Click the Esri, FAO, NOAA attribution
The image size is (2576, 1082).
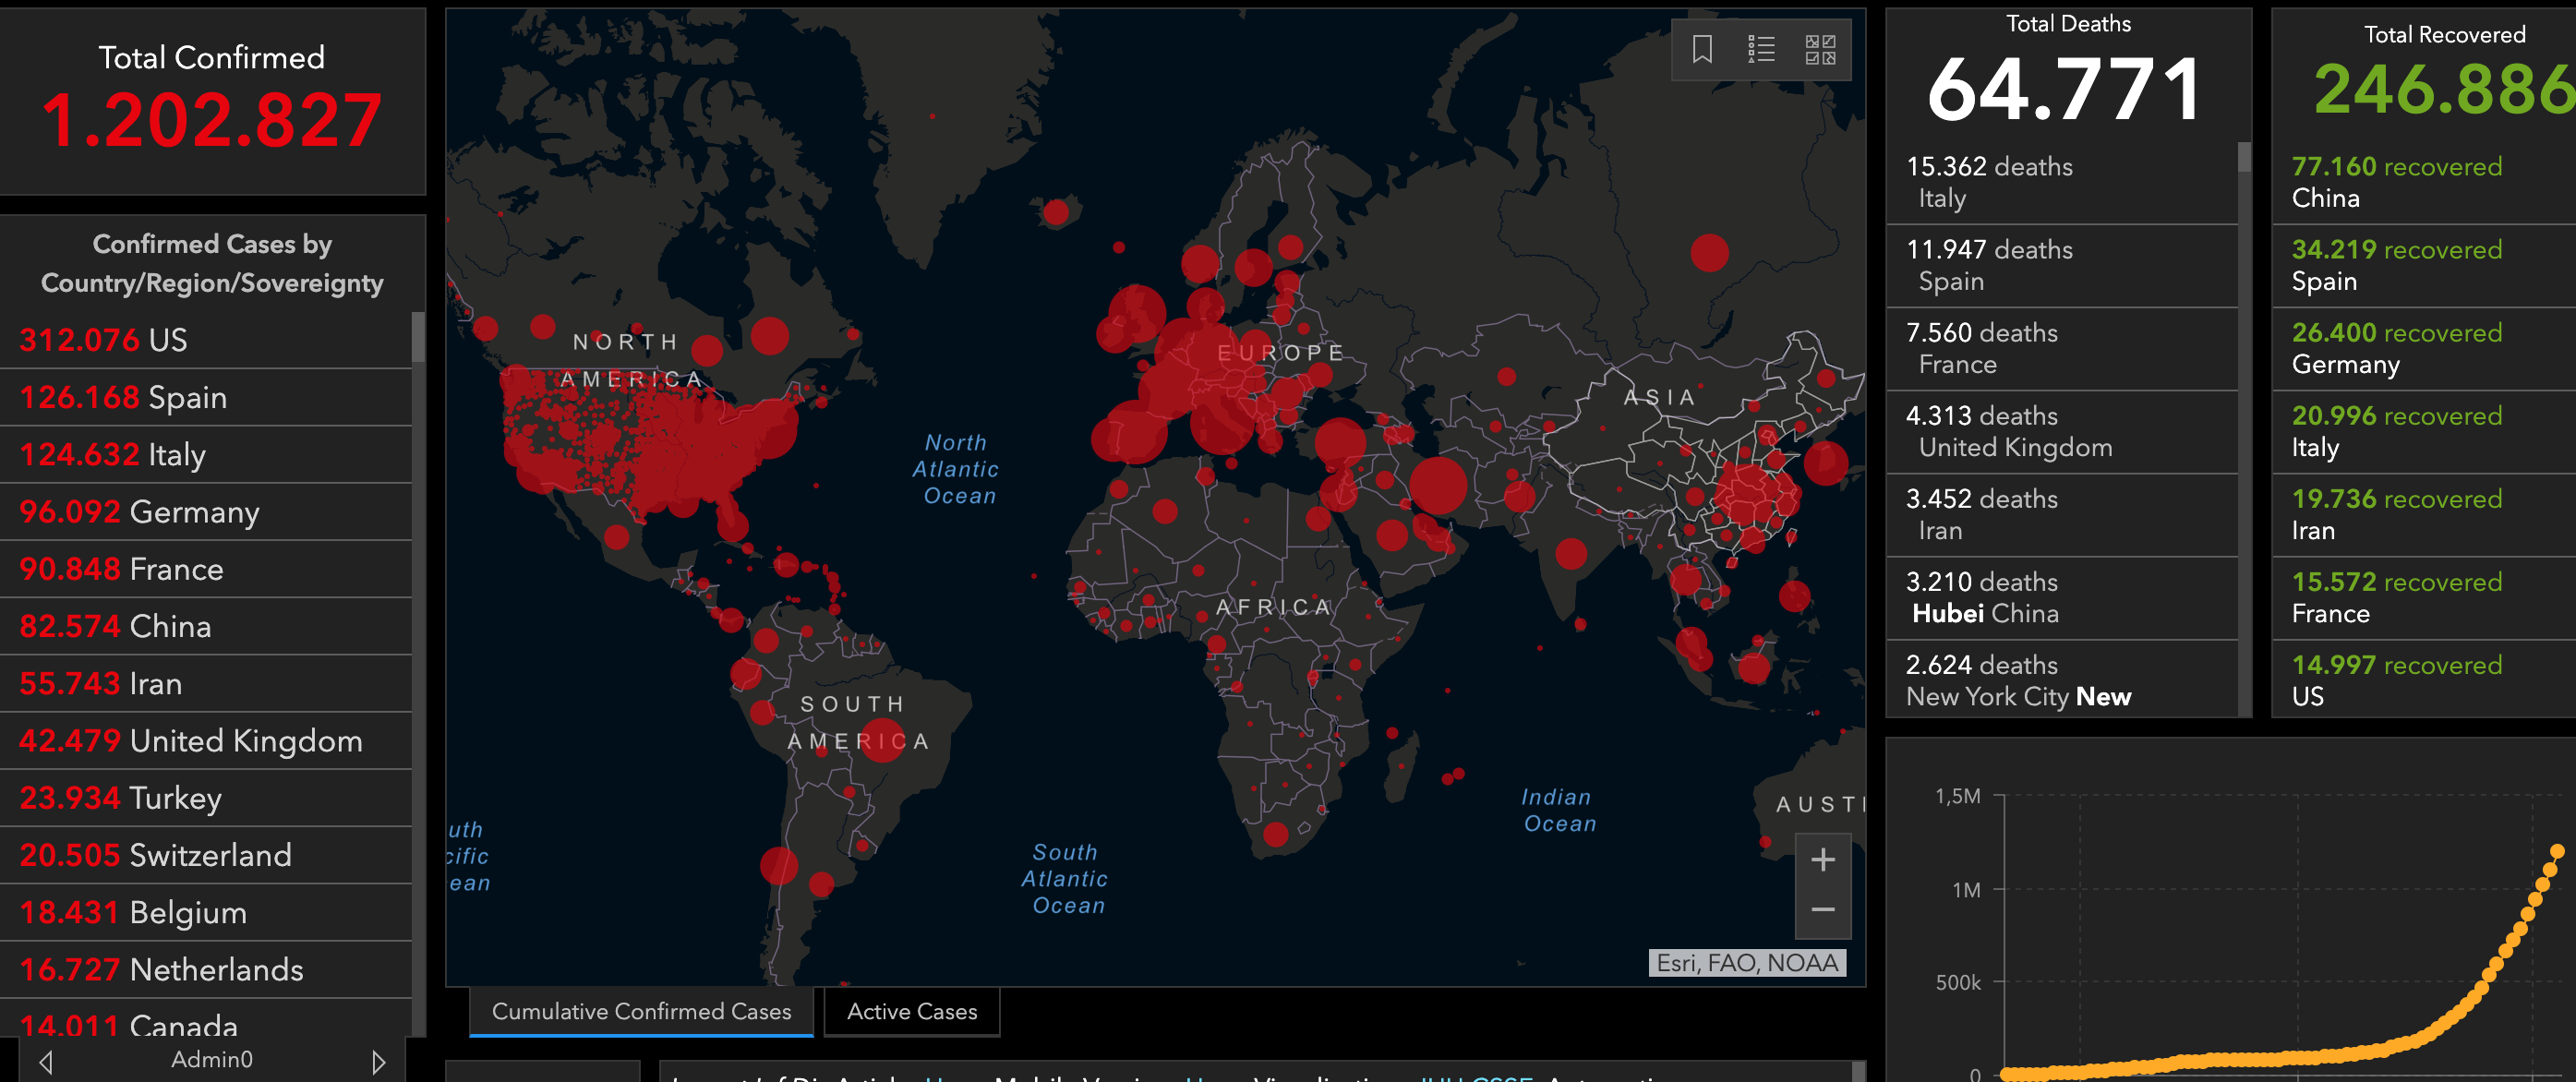tap(1746, 963)
